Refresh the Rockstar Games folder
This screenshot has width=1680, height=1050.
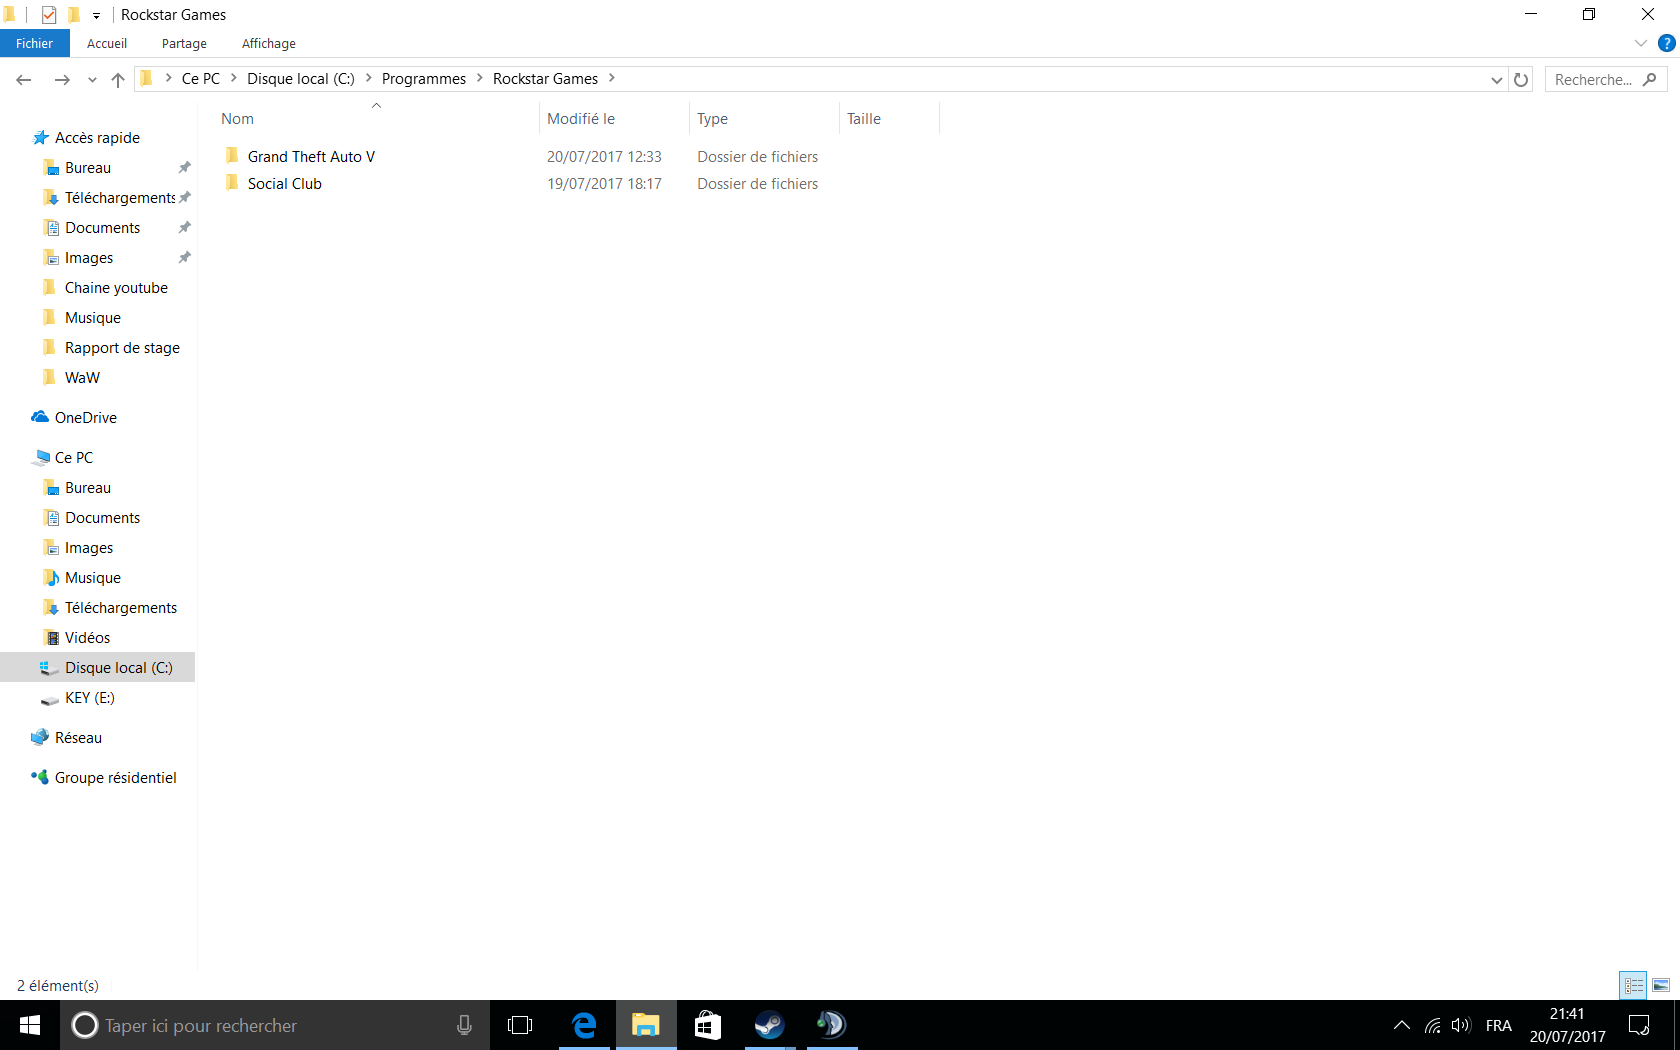click(x=1521, y=80)
